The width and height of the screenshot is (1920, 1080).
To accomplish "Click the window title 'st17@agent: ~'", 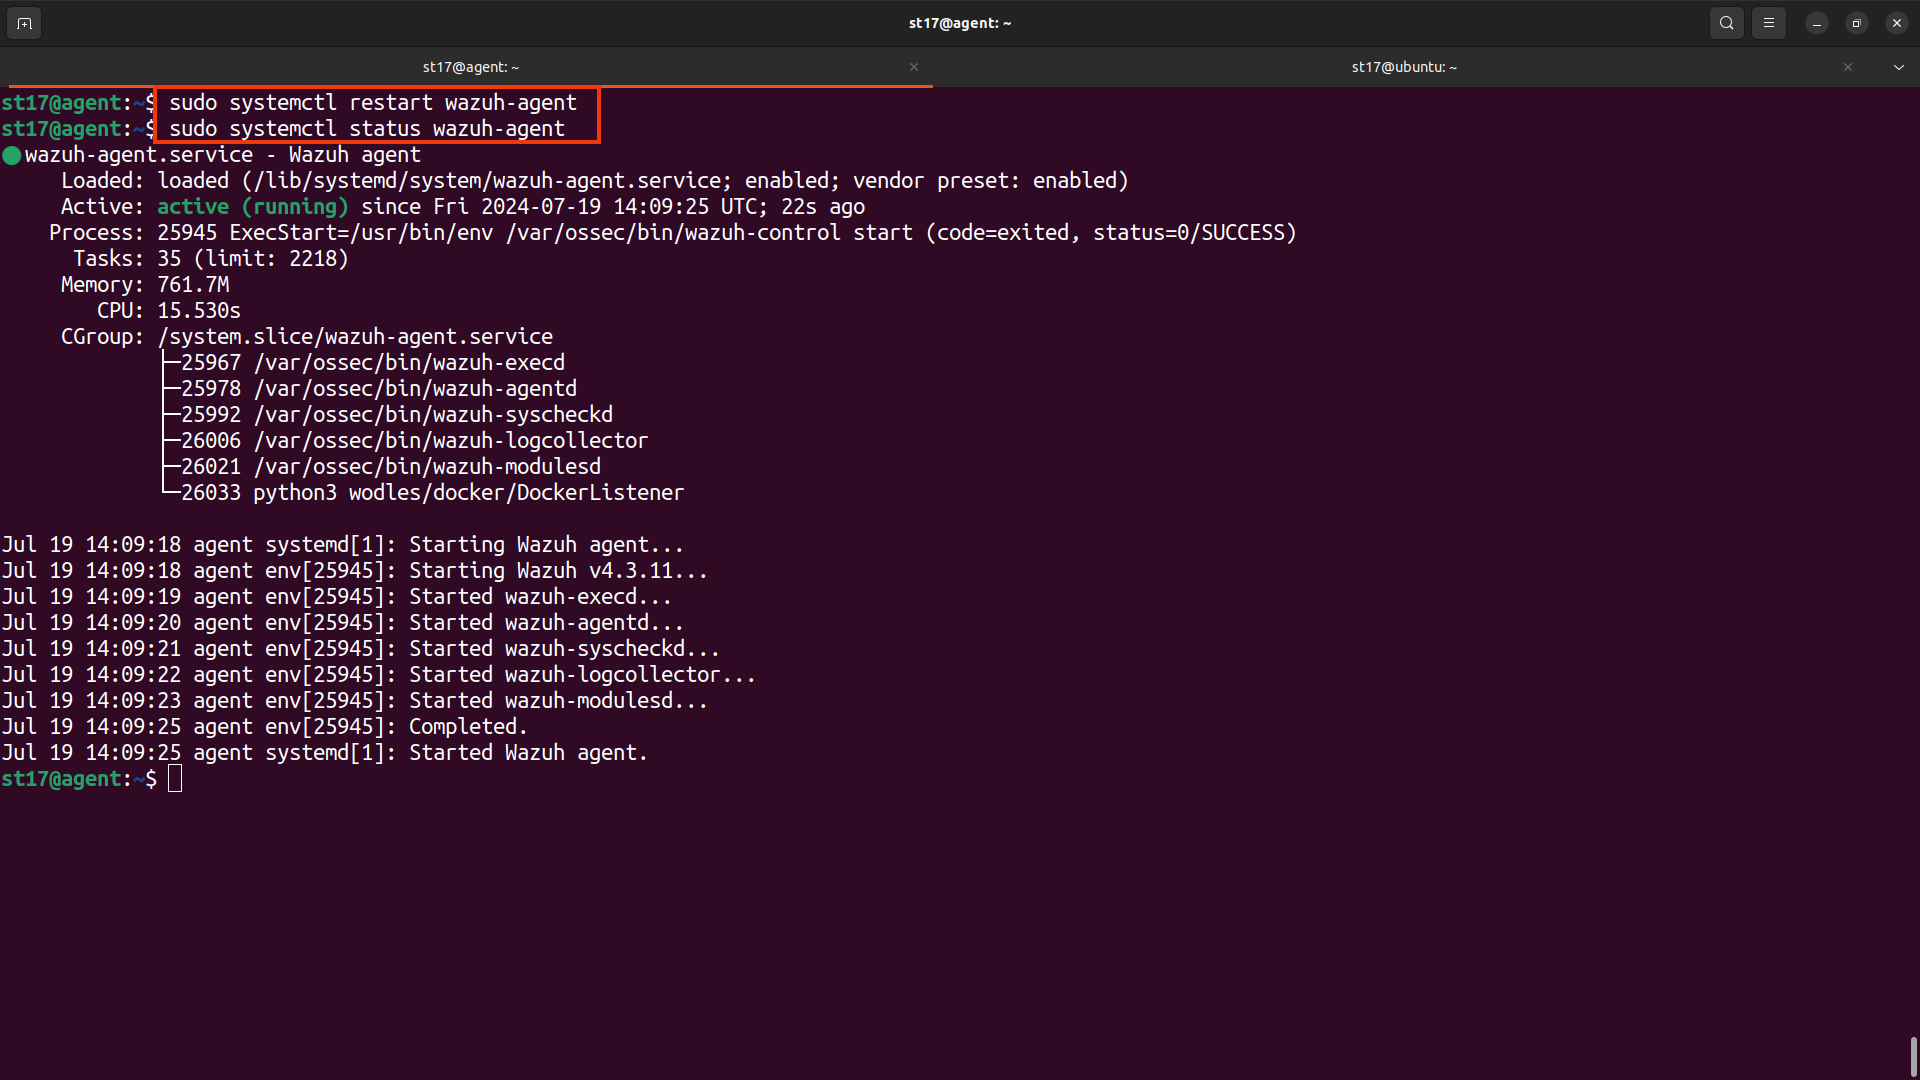I will (x=960, y=23).
